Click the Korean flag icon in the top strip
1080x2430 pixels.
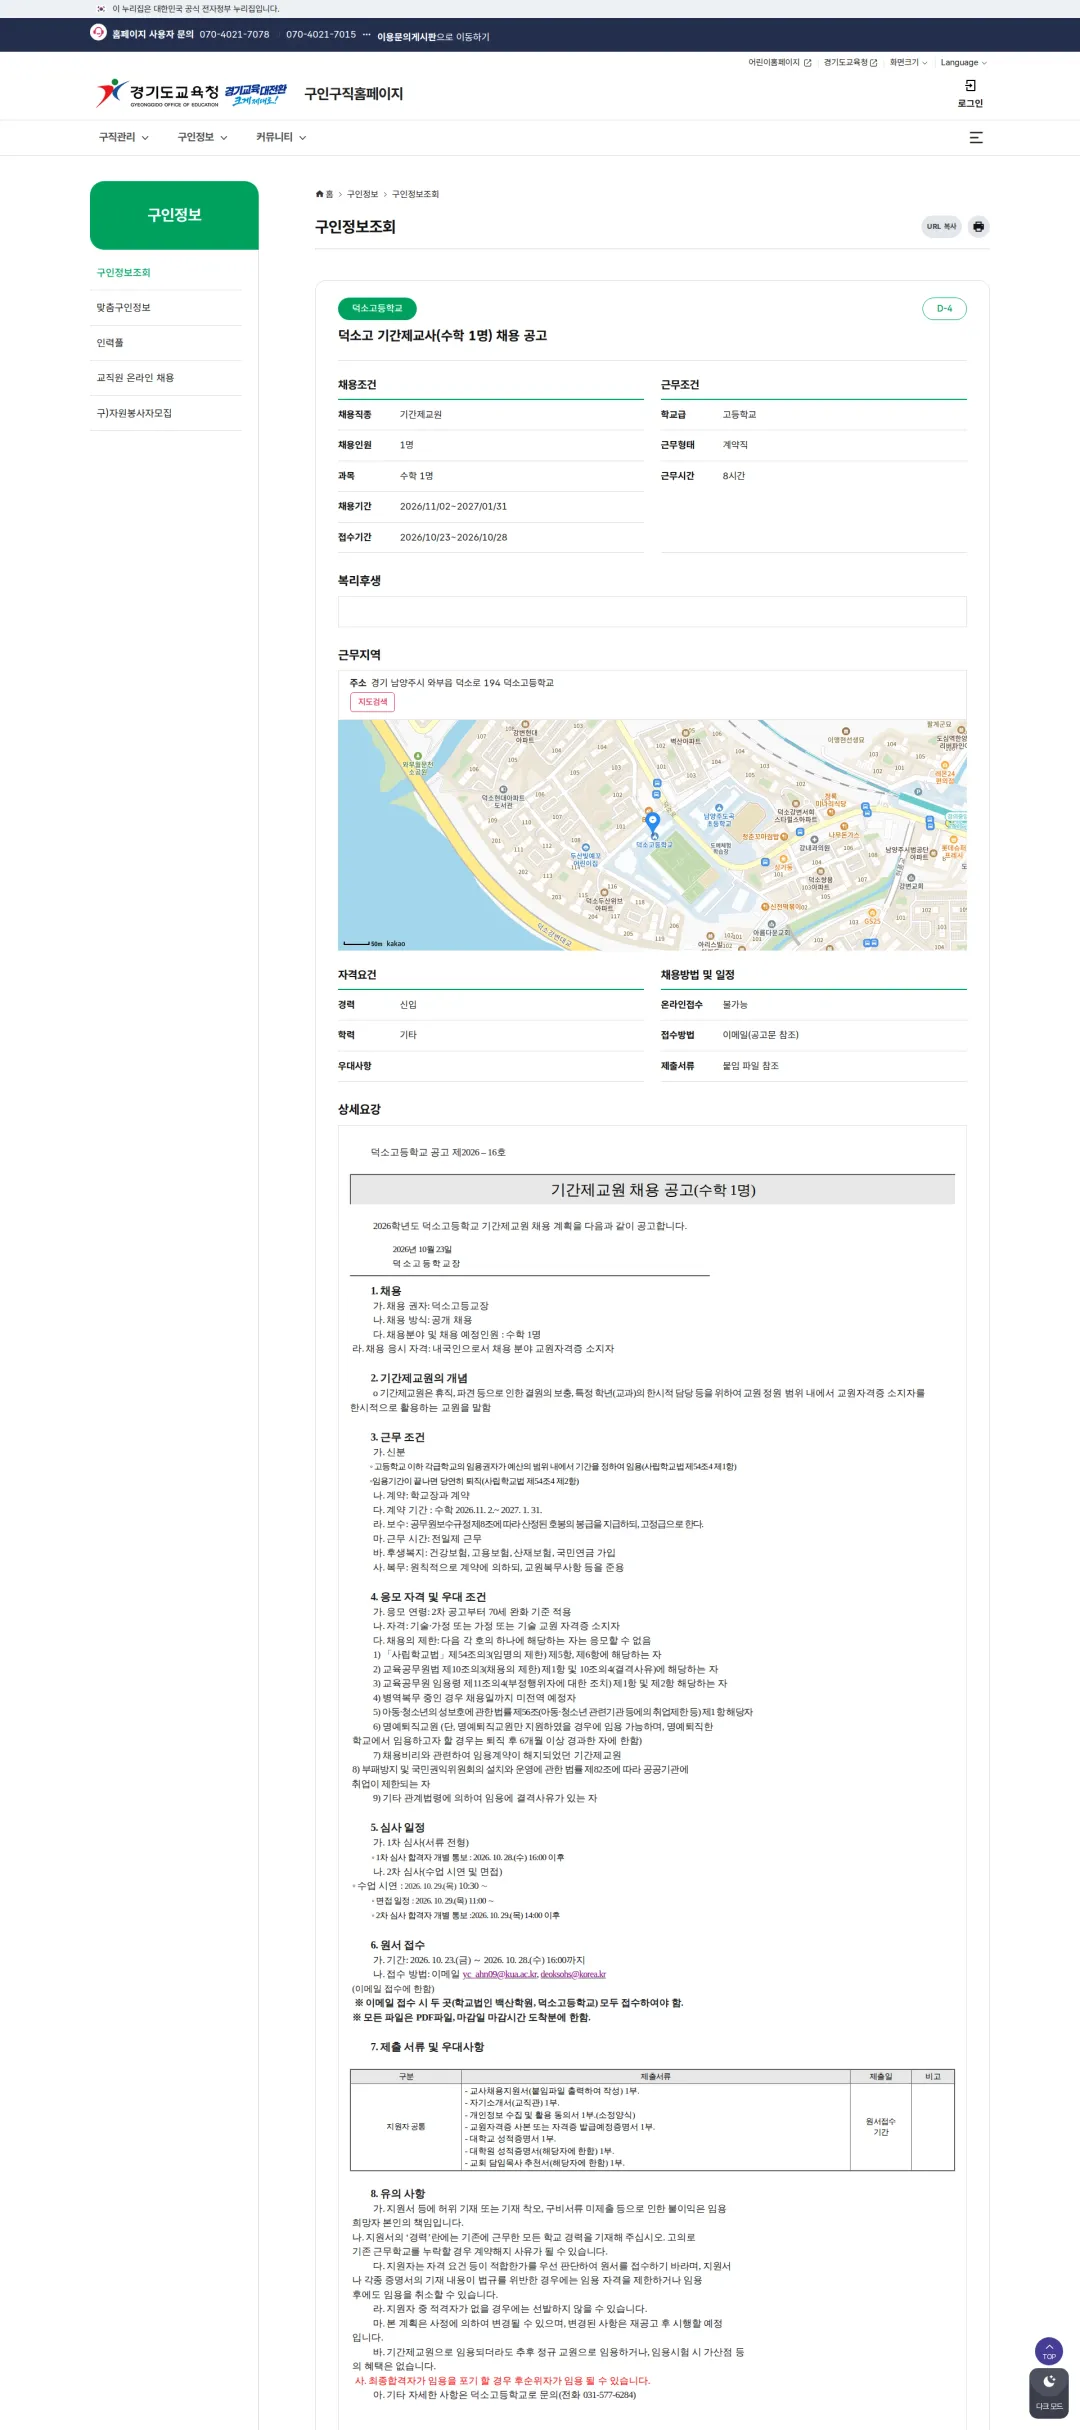tap(101, 9)
